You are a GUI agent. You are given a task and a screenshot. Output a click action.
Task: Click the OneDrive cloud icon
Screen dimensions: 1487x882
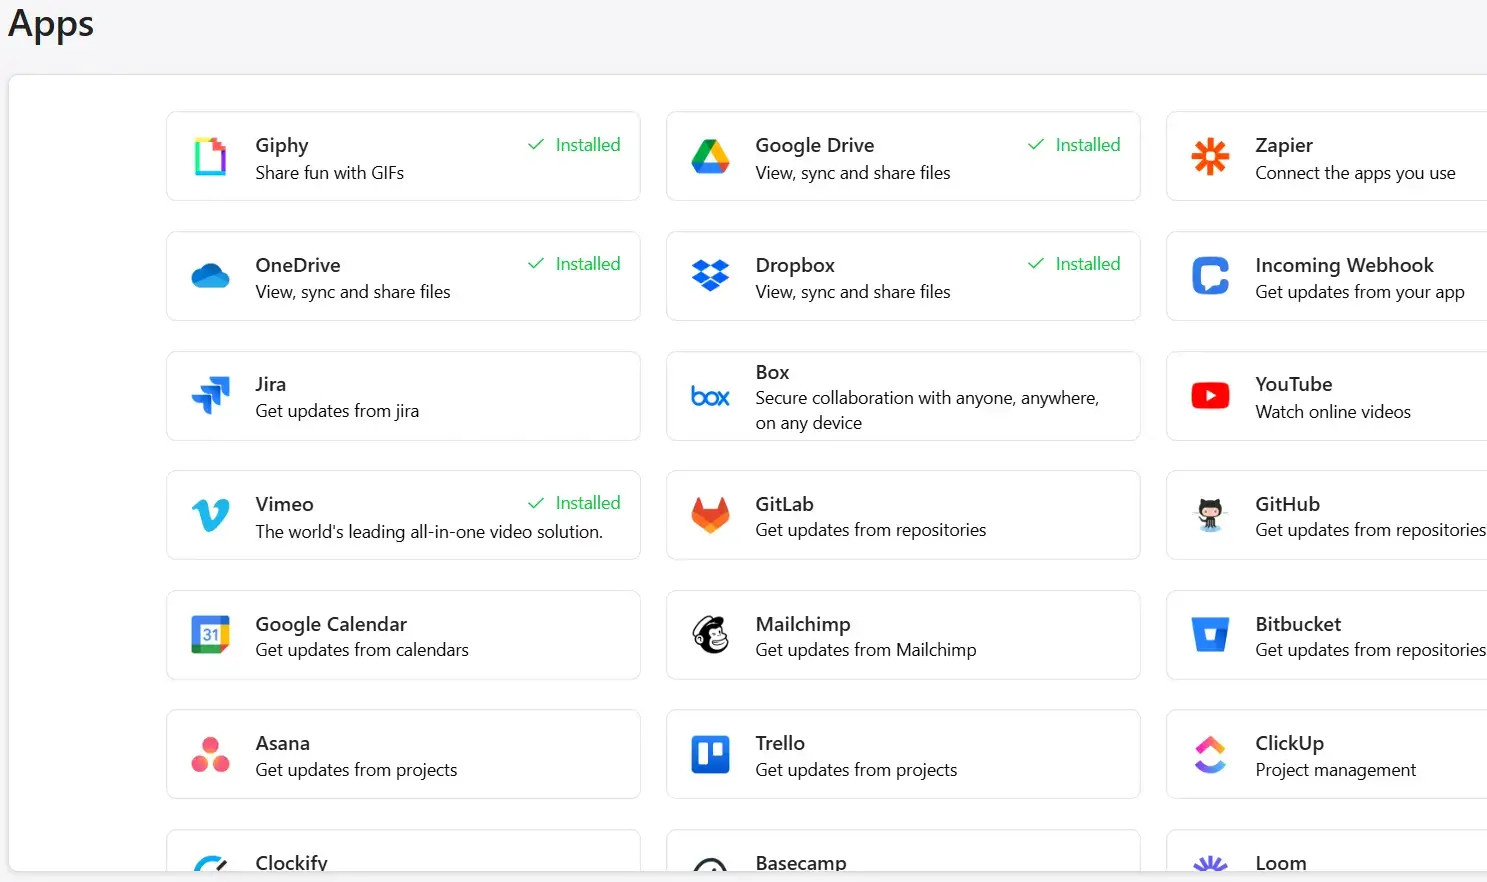210,276
